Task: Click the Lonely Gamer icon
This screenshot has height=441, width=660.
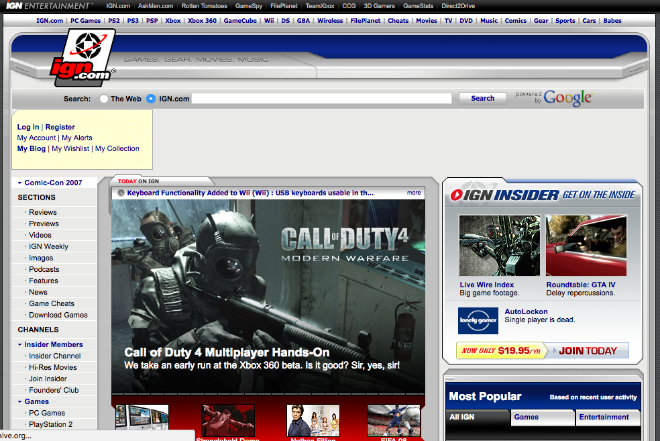Action: (478, 320)
